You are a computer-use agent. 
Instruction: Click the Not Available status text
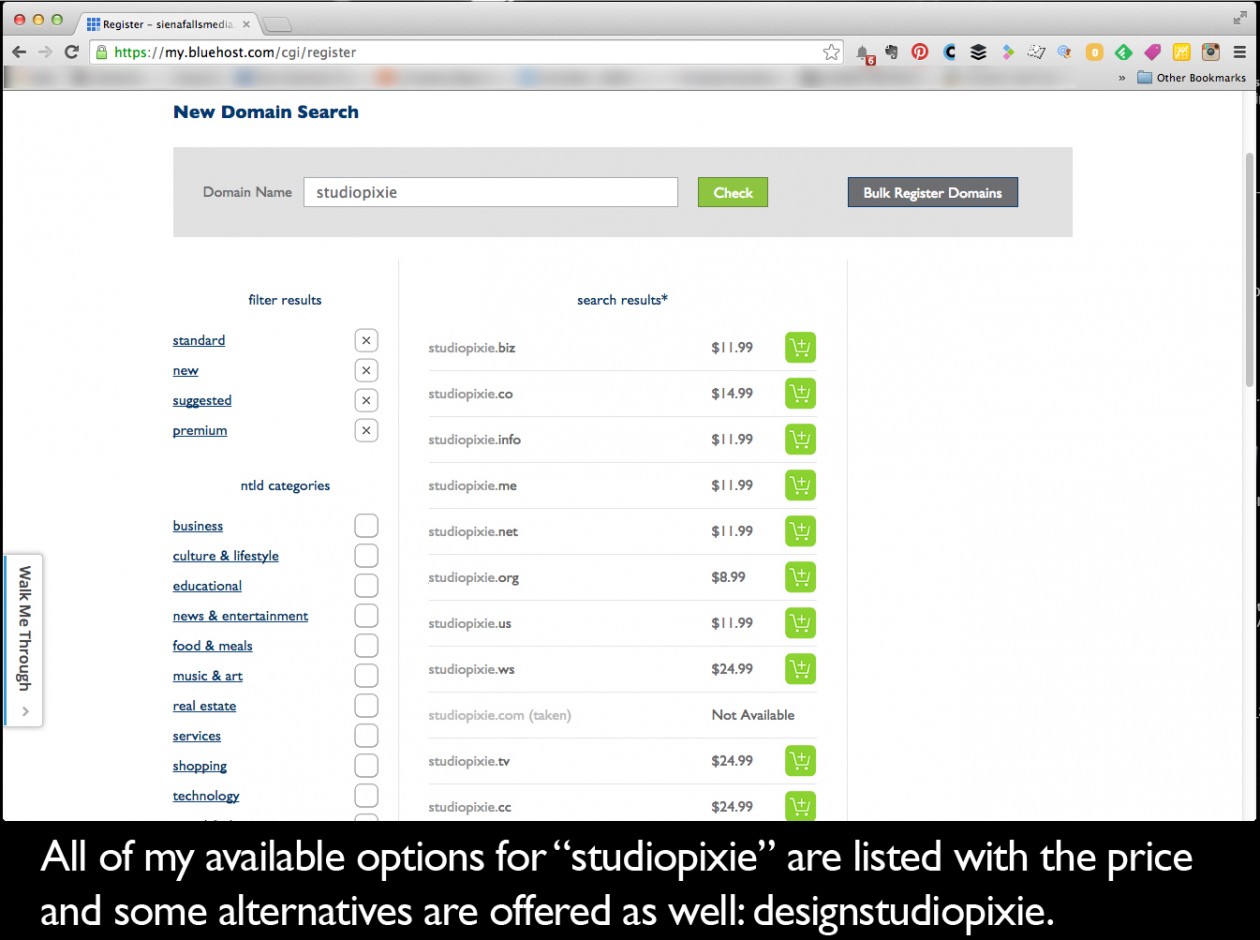tap(753, 715)
